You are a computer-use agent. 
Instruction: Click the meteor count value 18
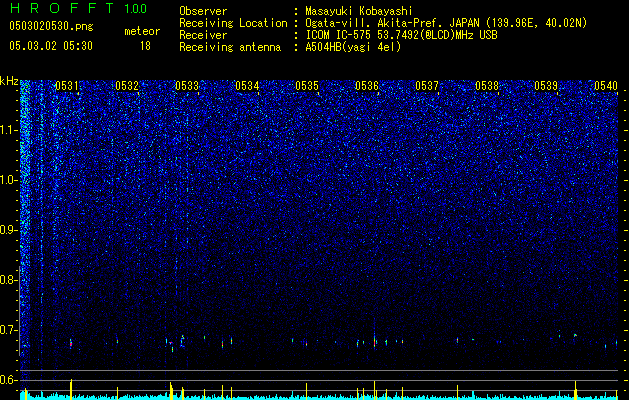click(145, 46)
